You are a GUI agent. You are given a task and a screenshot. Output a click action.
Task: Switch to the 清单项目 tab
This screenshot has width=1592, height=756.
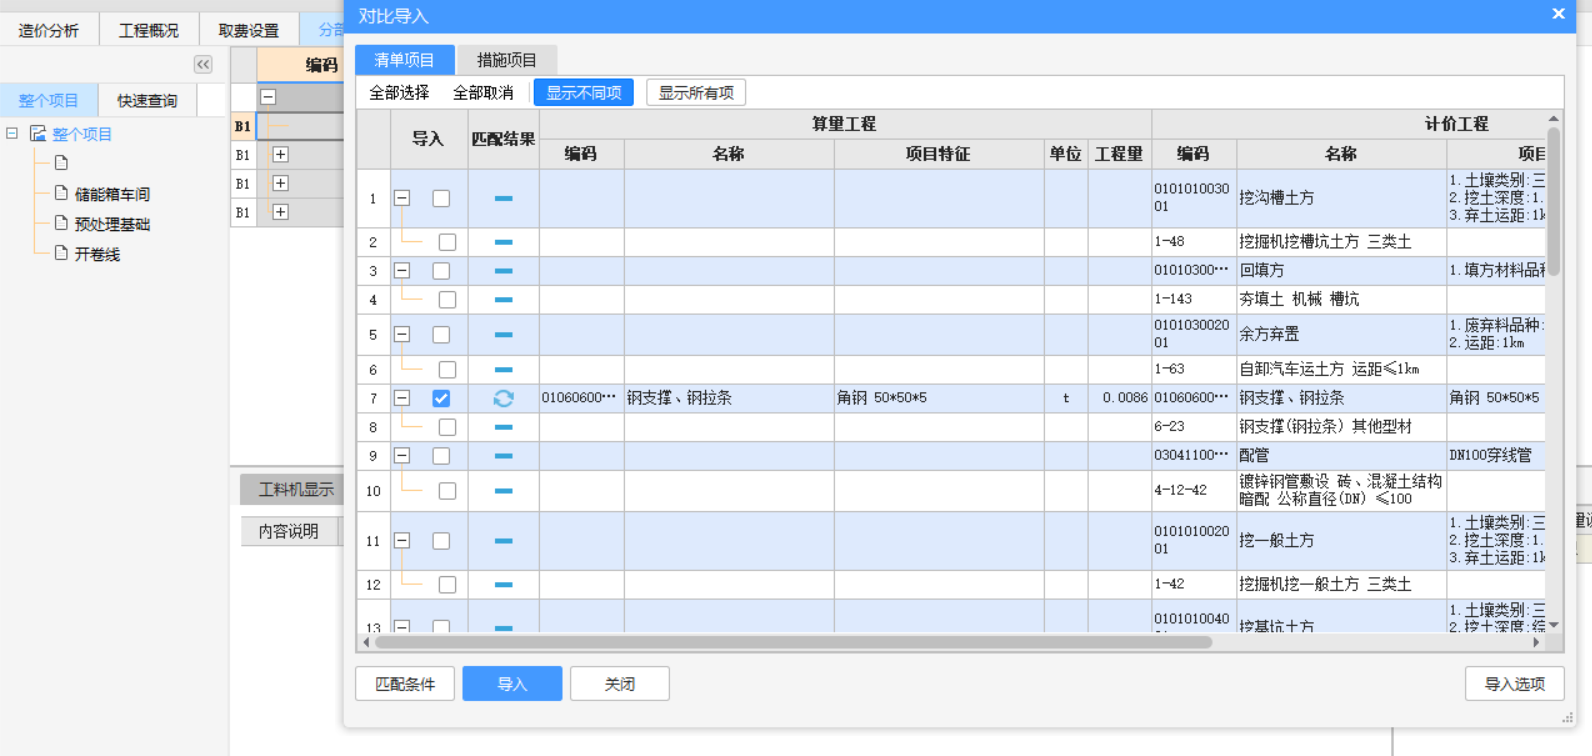pos(404,60)
